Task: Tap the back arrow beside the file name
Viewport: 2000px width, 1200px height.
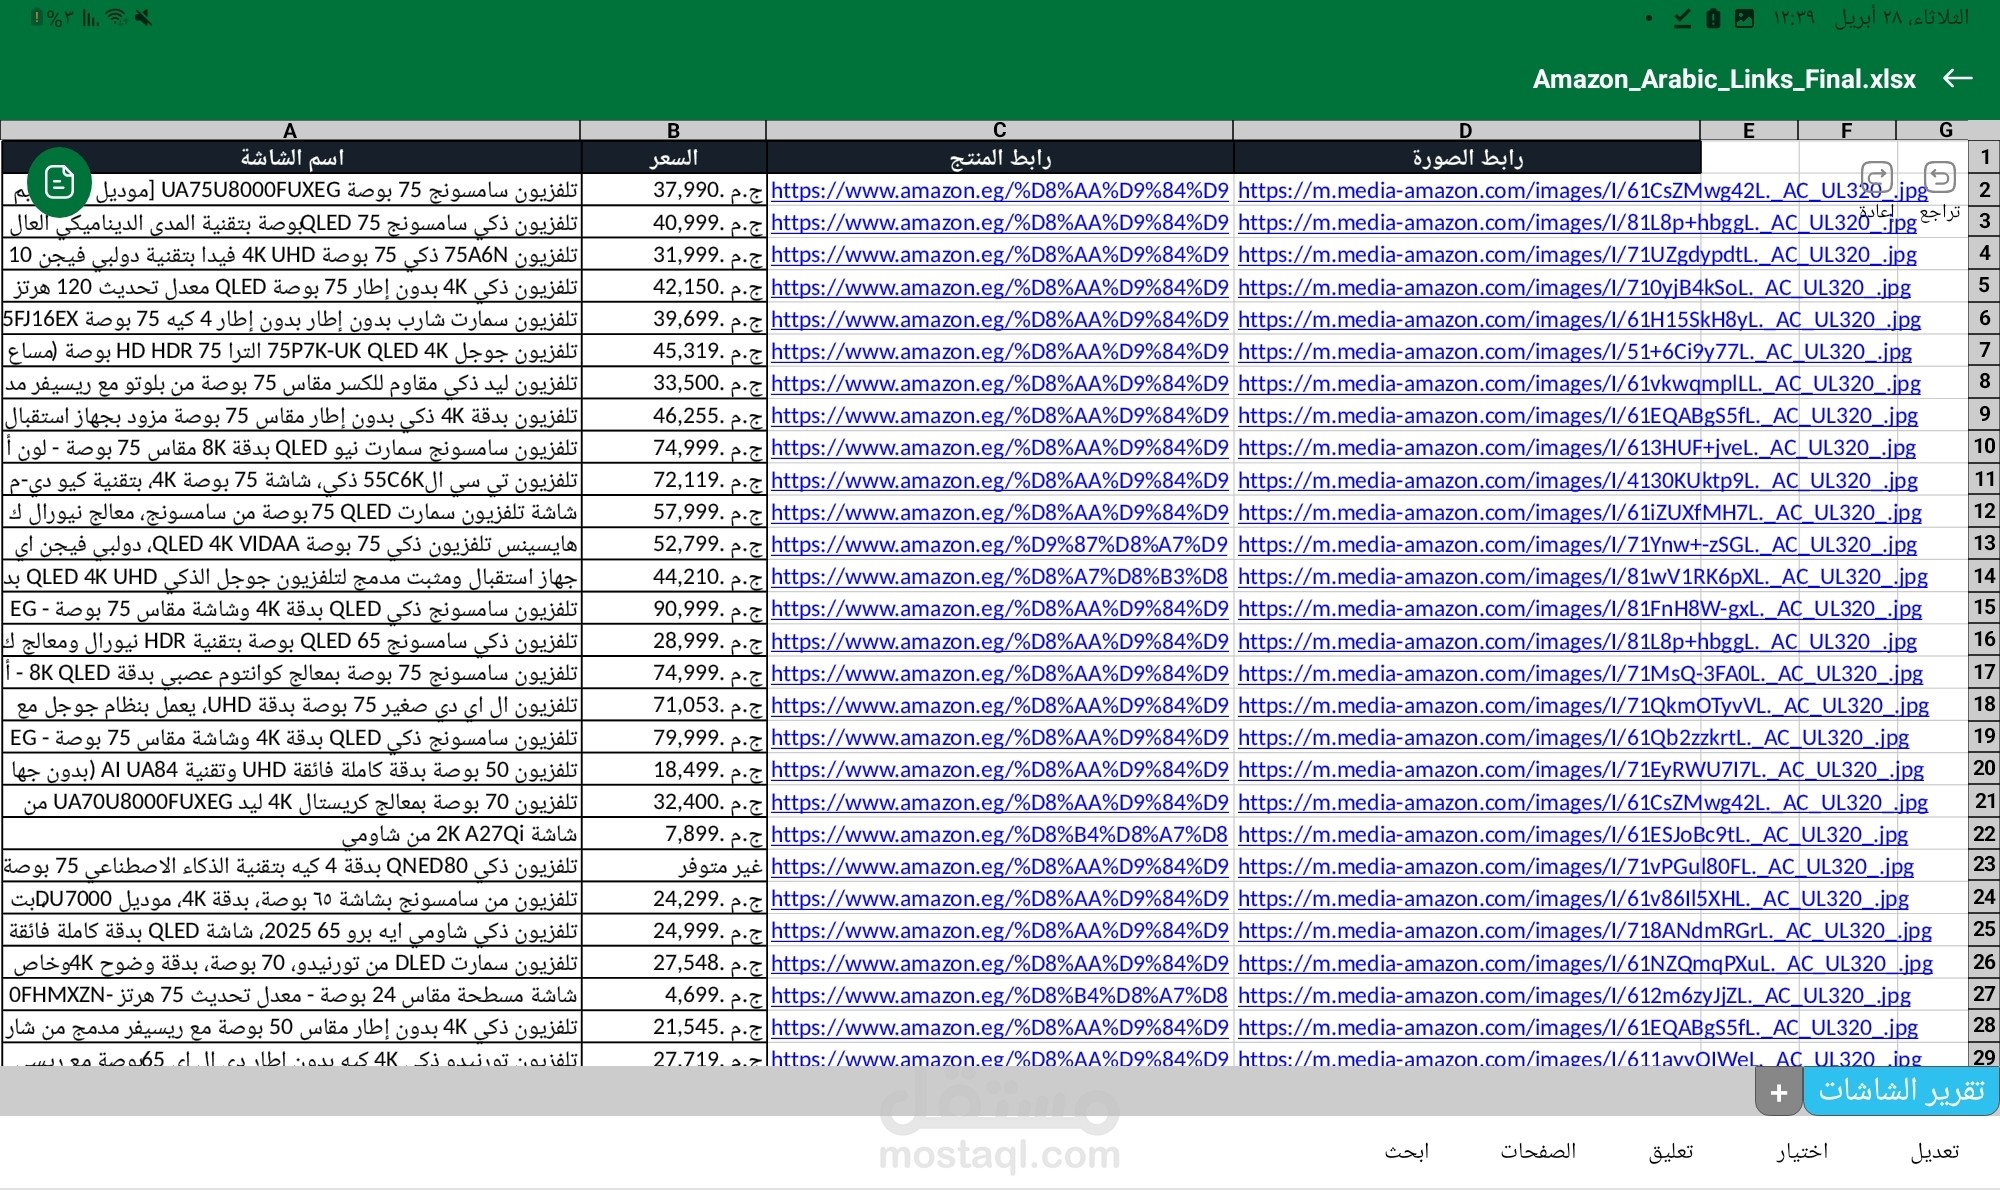Action: (1957, 78)
